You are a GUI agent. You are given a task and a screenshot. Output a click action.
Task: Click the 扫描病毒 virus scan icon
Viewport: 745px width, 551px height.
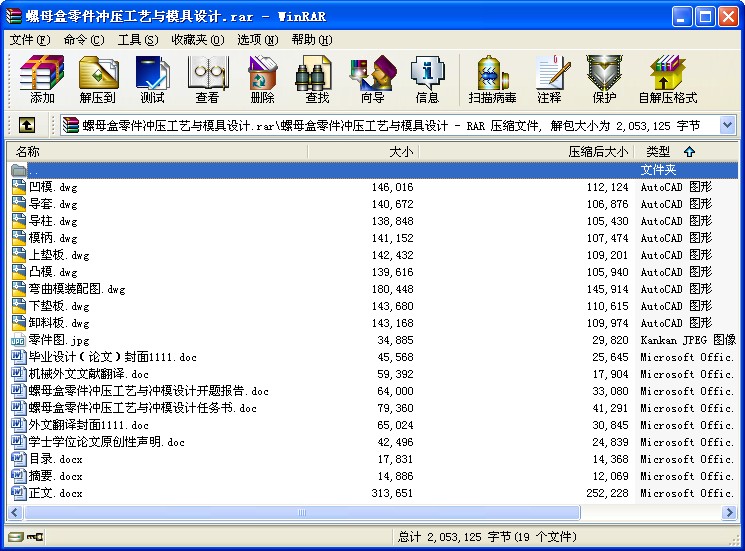(x=492, y=80)
